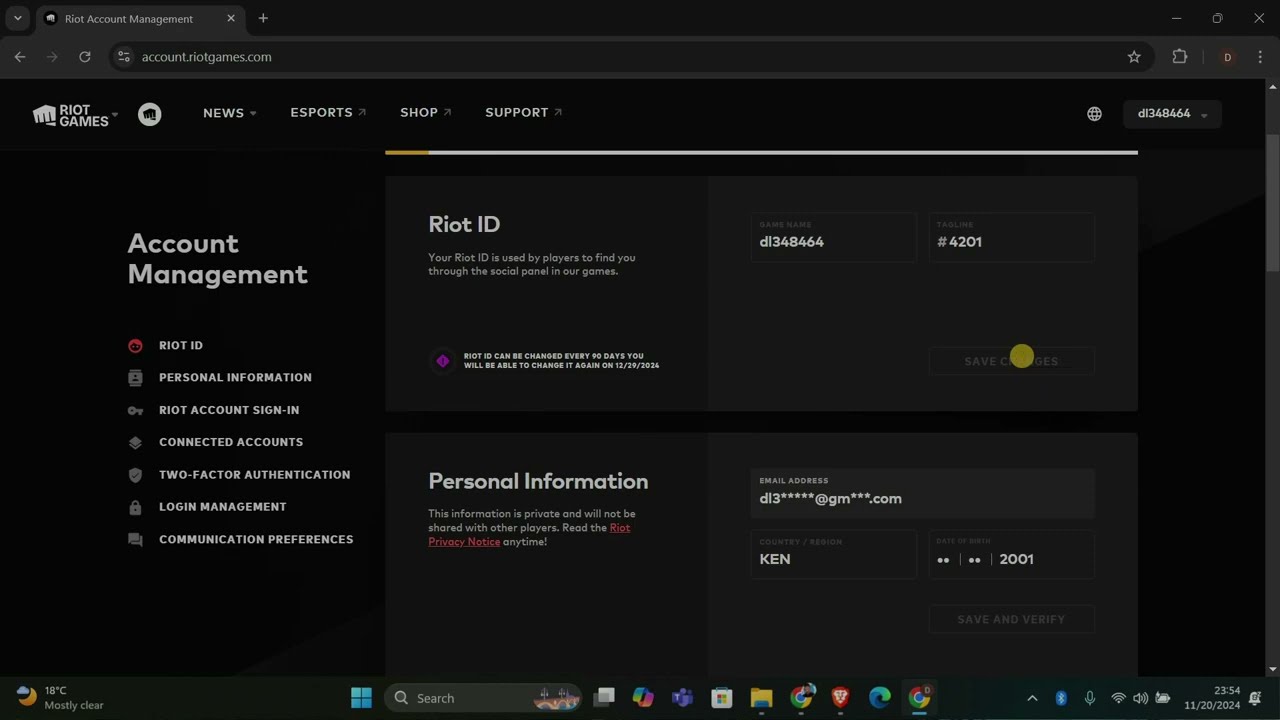Close the Riot Account Management tab
Viewport: 1280px width, 720px height.
(x=231, y=18)
